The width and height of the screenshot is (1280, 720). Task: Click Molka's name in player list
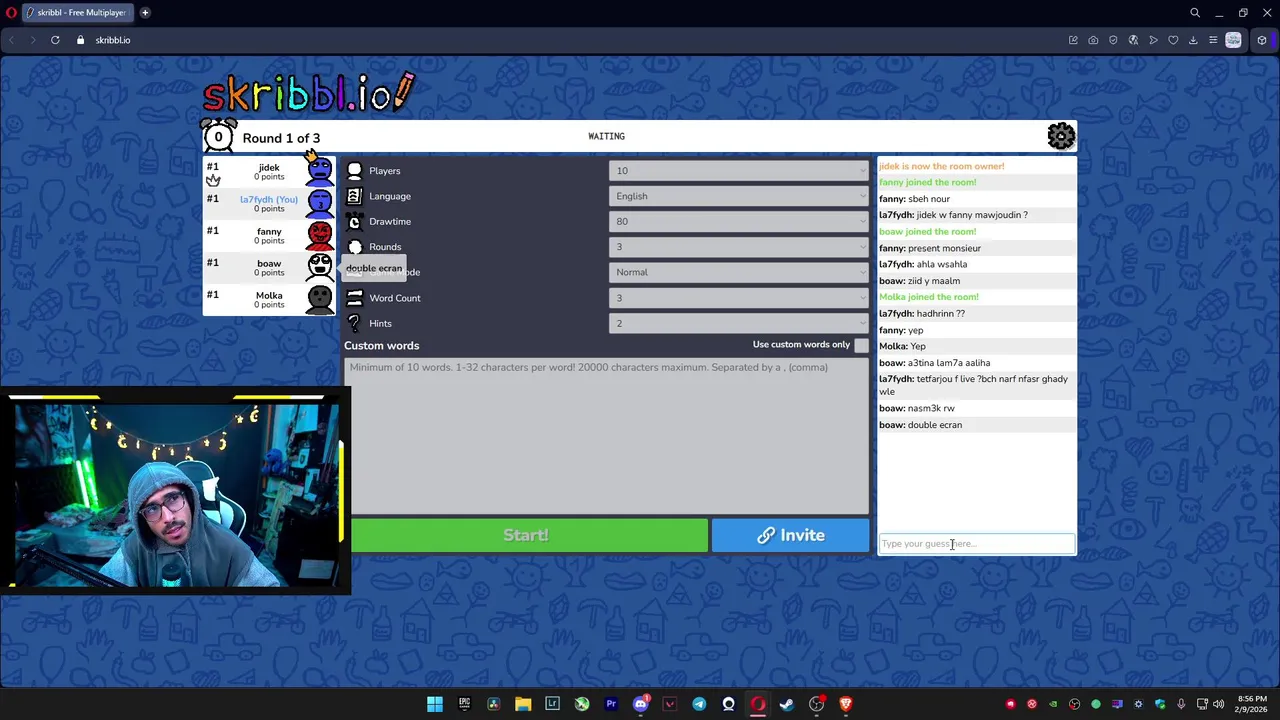[x=269, y=295]
